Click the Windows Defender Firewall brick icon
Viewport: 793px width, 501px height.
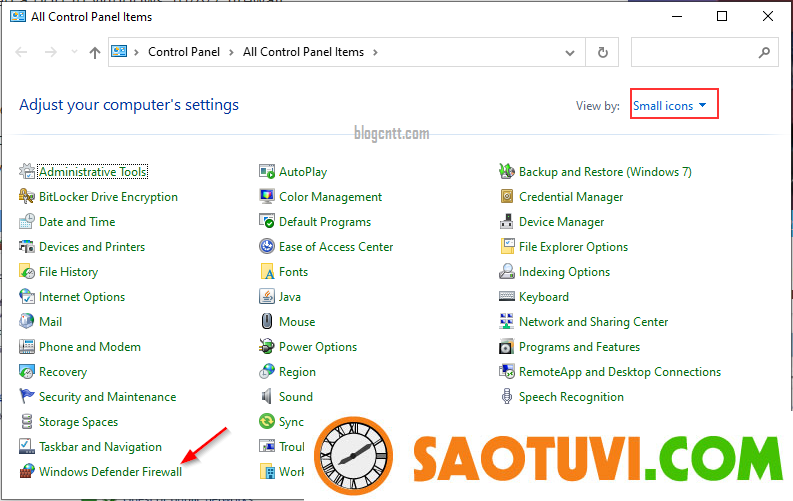[x=27, y=471]
